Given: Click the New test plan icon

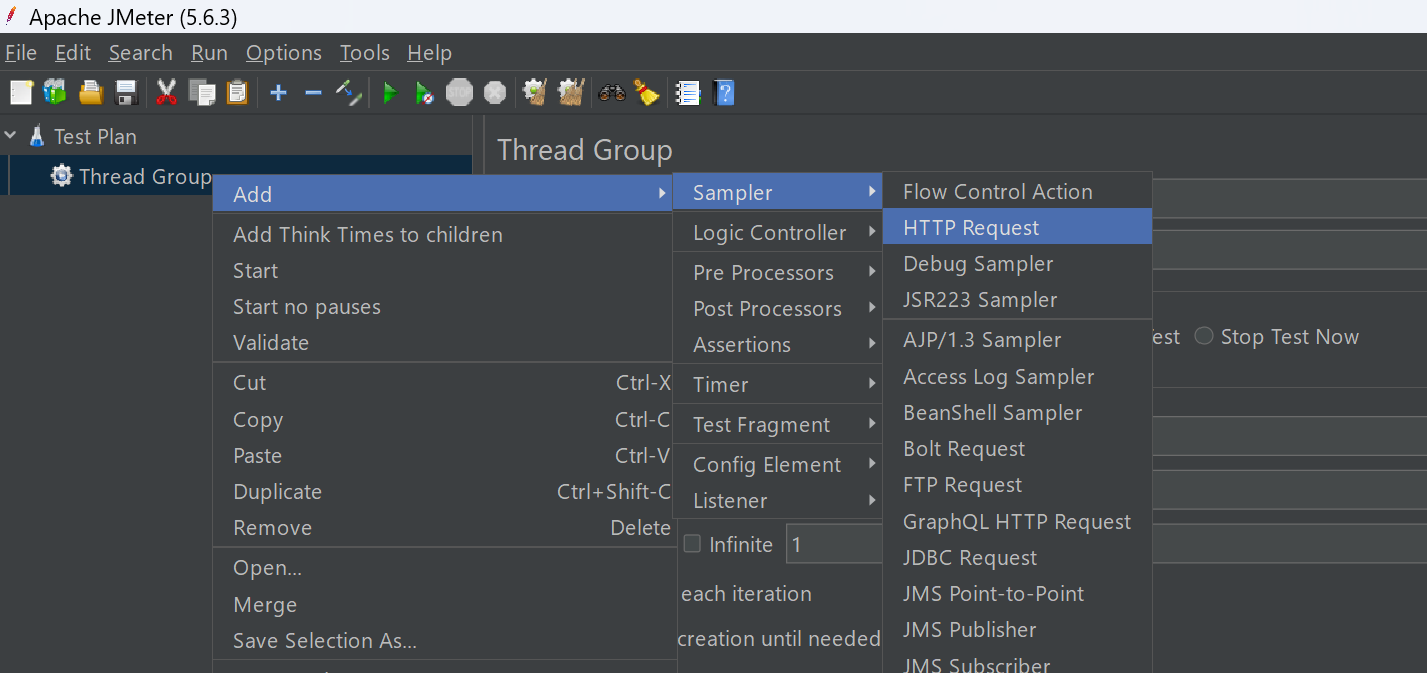Looking at the screenshot, I should 21,93.
